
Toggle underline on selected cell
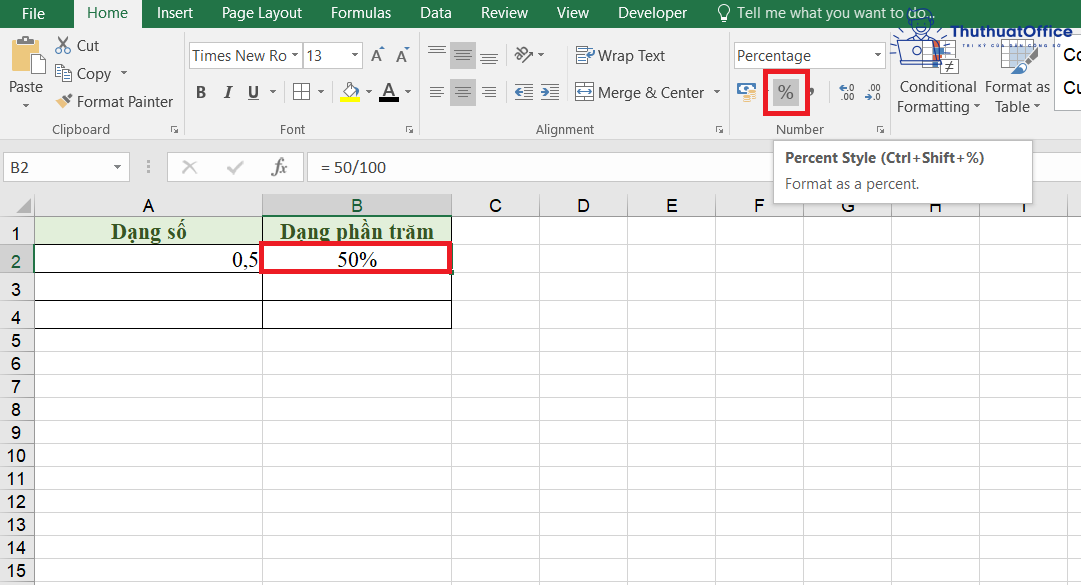[x=254, y=91]
